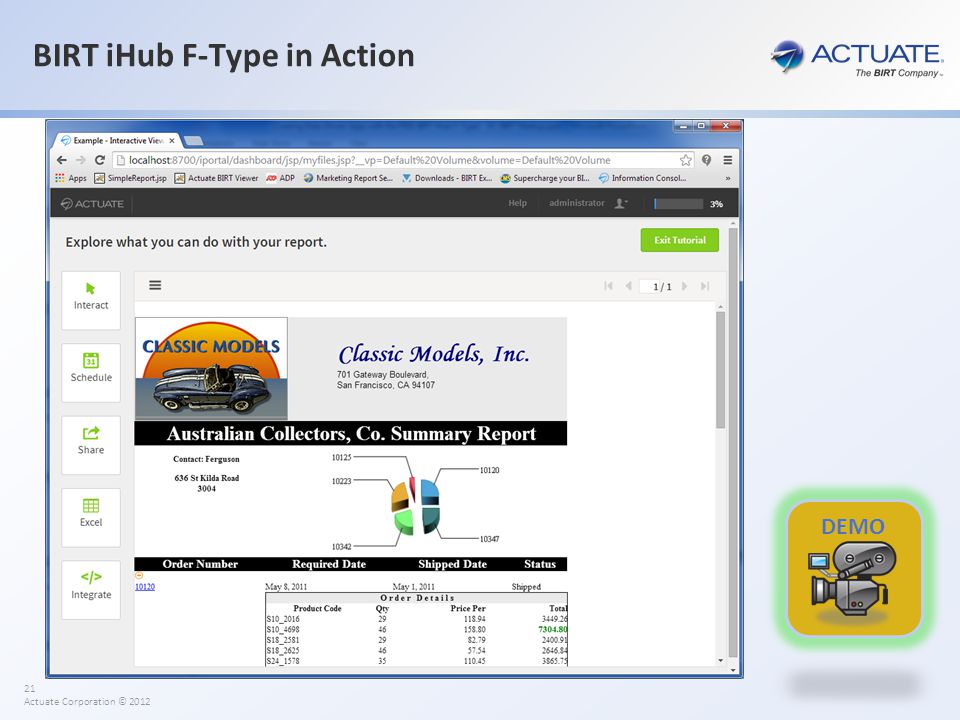Click the browser Back arrow
This screenshot has height=720, width=960.
pos(62,160)
